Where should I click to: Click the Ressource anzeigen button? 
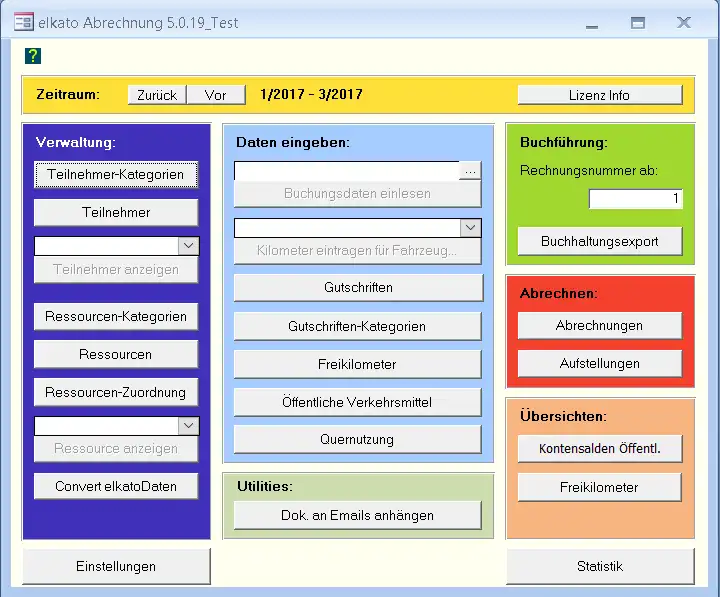click(x=116, y=449)
